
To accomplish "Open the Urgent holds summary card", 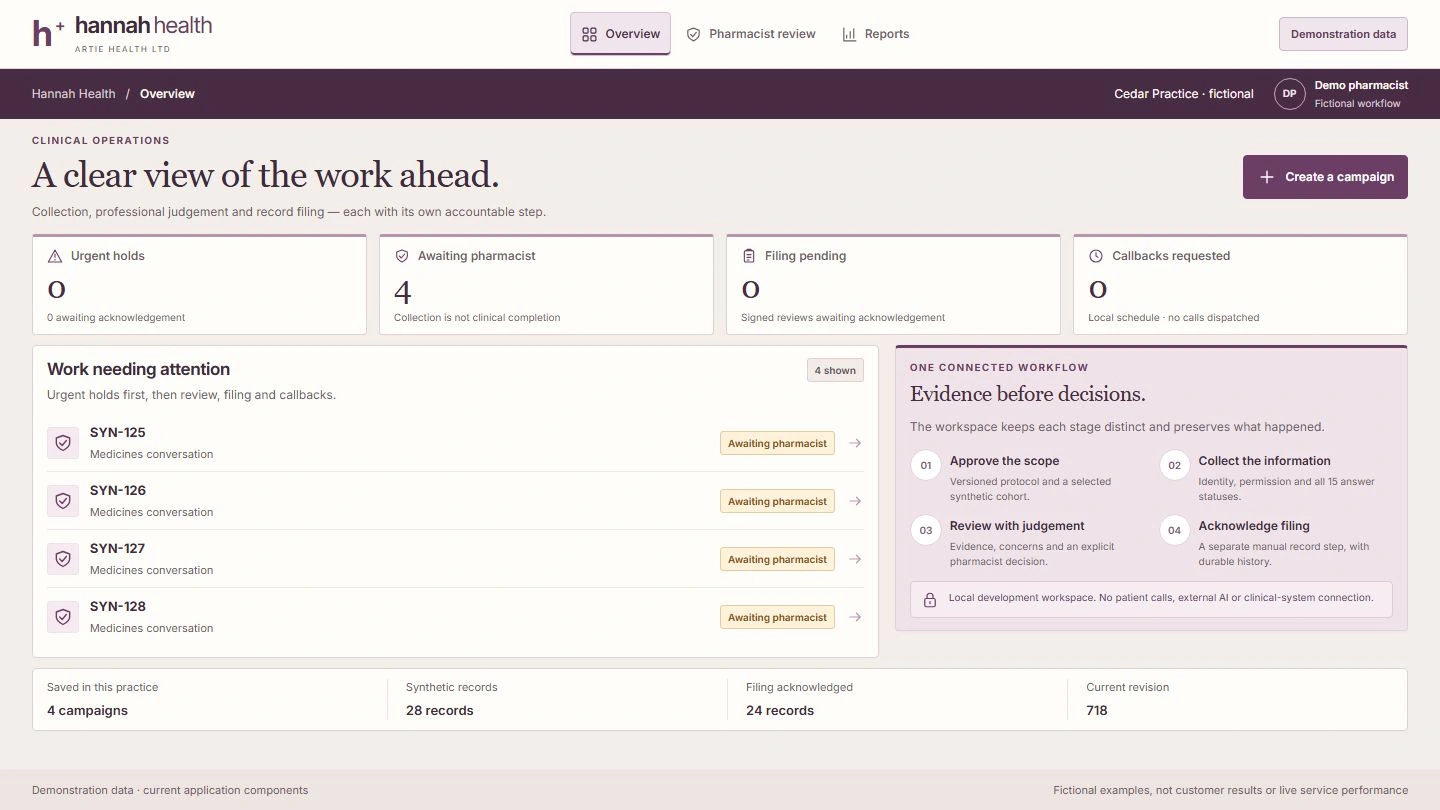I will (x=200, y=285).
